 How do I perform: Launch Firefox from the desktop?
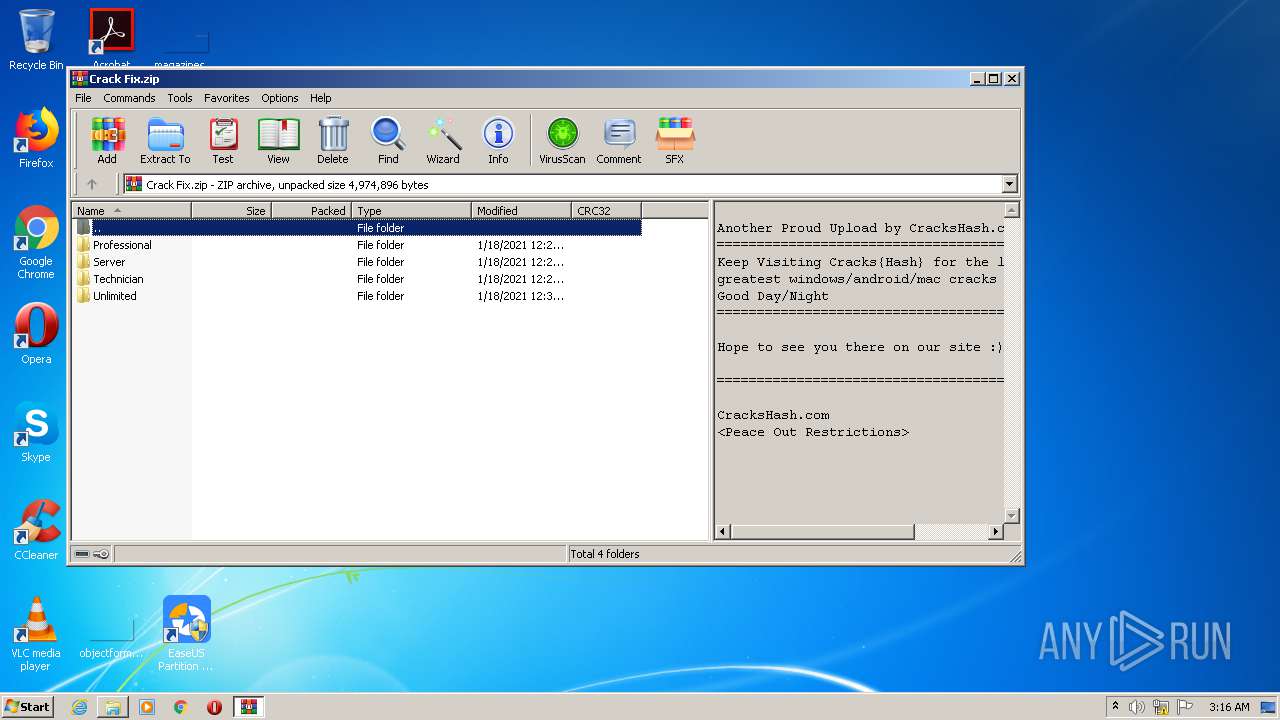coord(36,138)
